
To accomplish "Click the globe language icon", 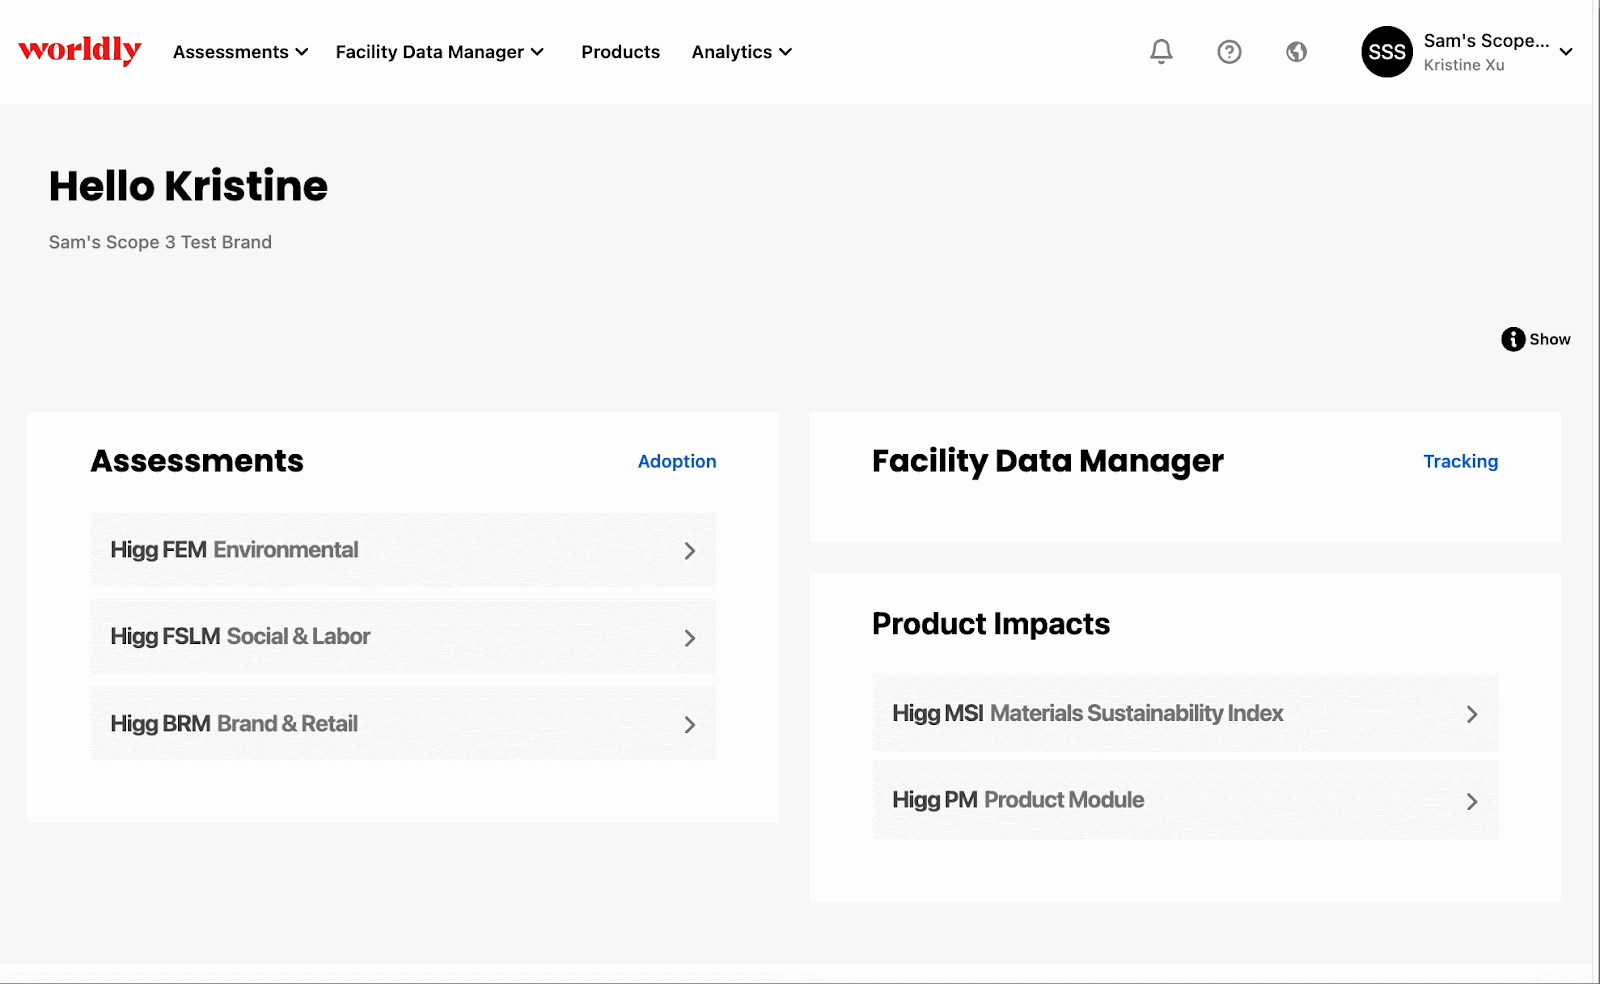I will pyautogui.click(x=1296, y=52).
